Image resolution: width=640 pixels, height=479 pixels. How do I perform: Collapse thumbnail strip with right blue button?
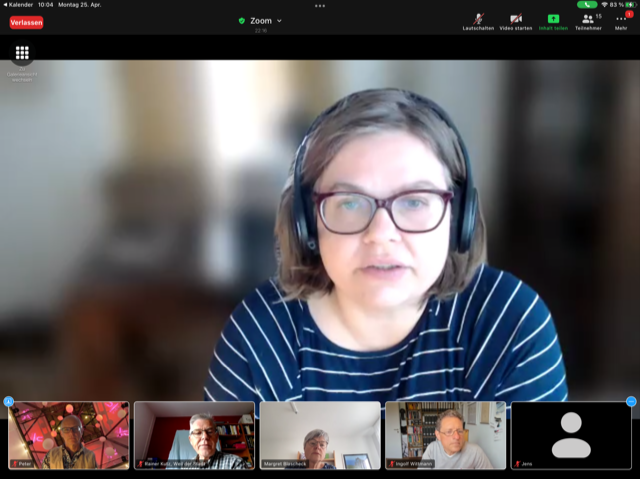(x=631, y=401)
